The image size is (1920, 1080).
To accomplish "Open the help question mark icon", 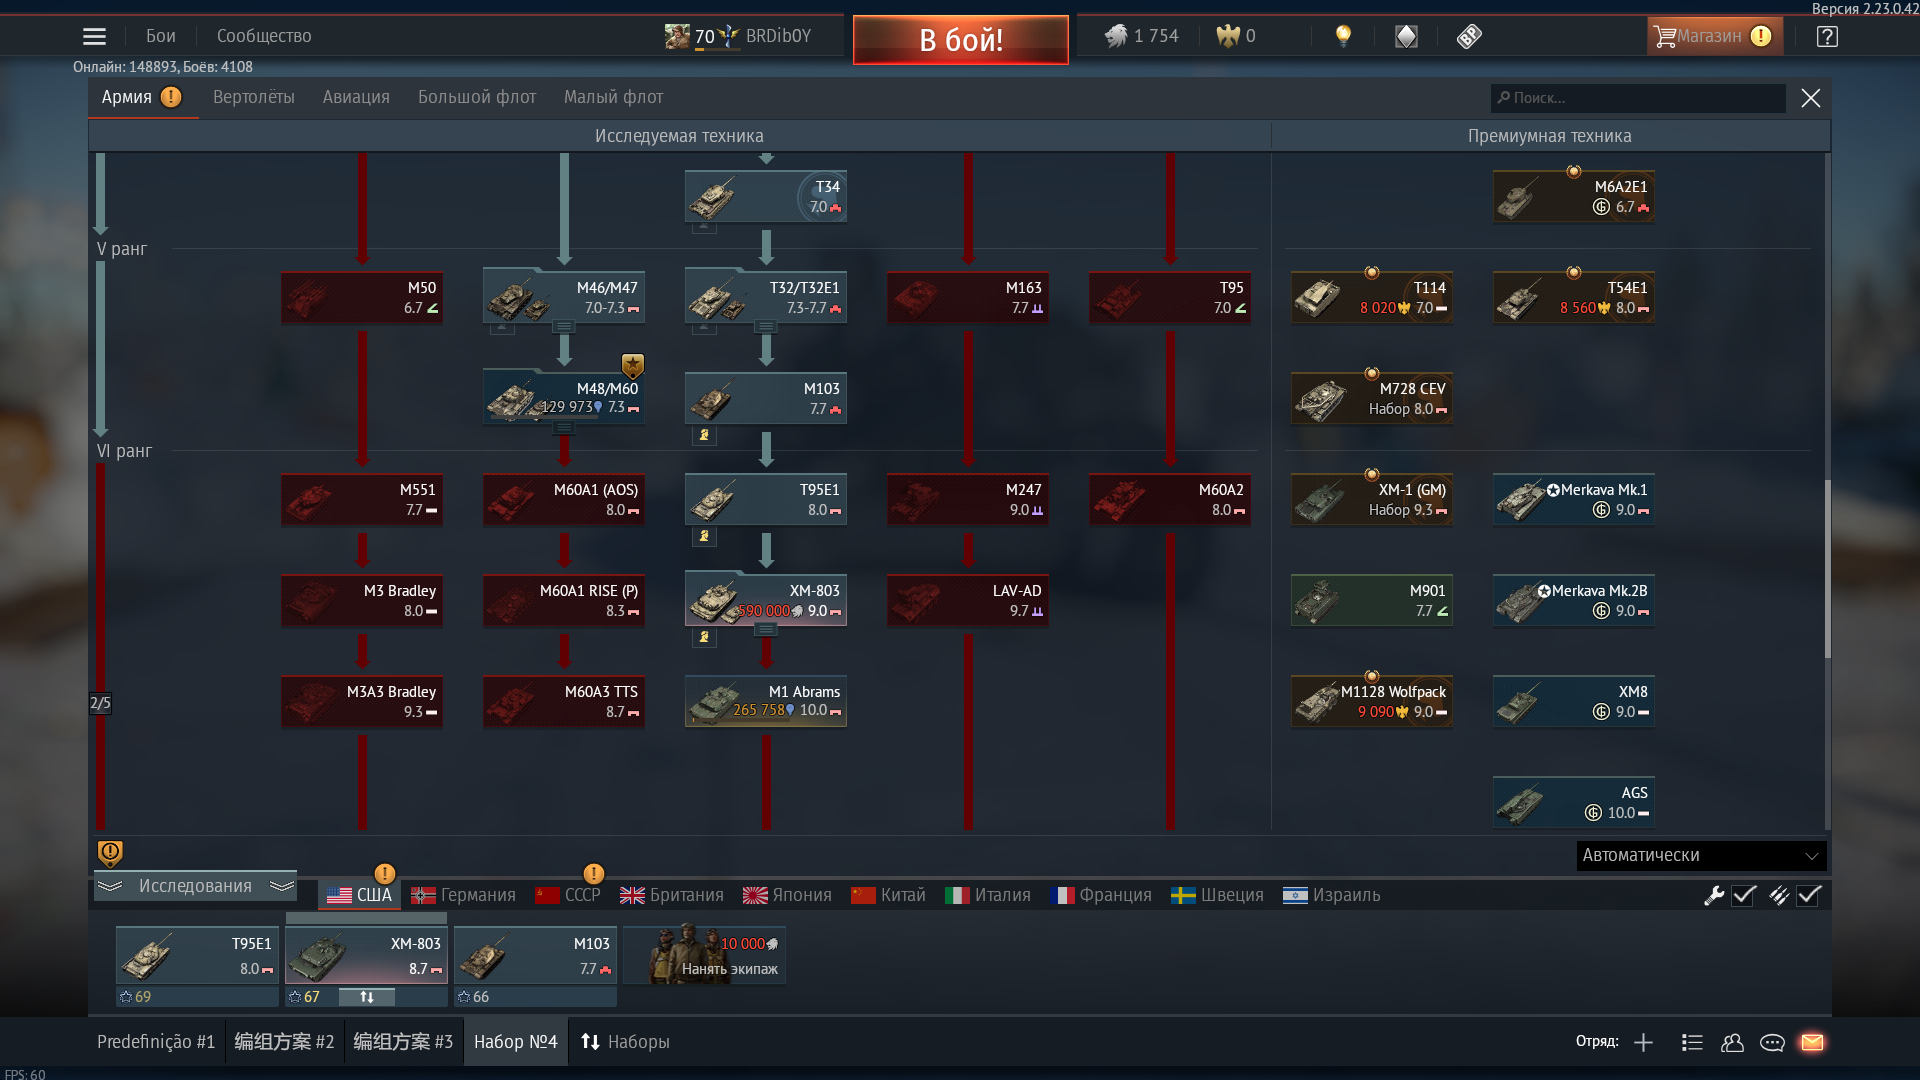I will tap(1827, 36).
